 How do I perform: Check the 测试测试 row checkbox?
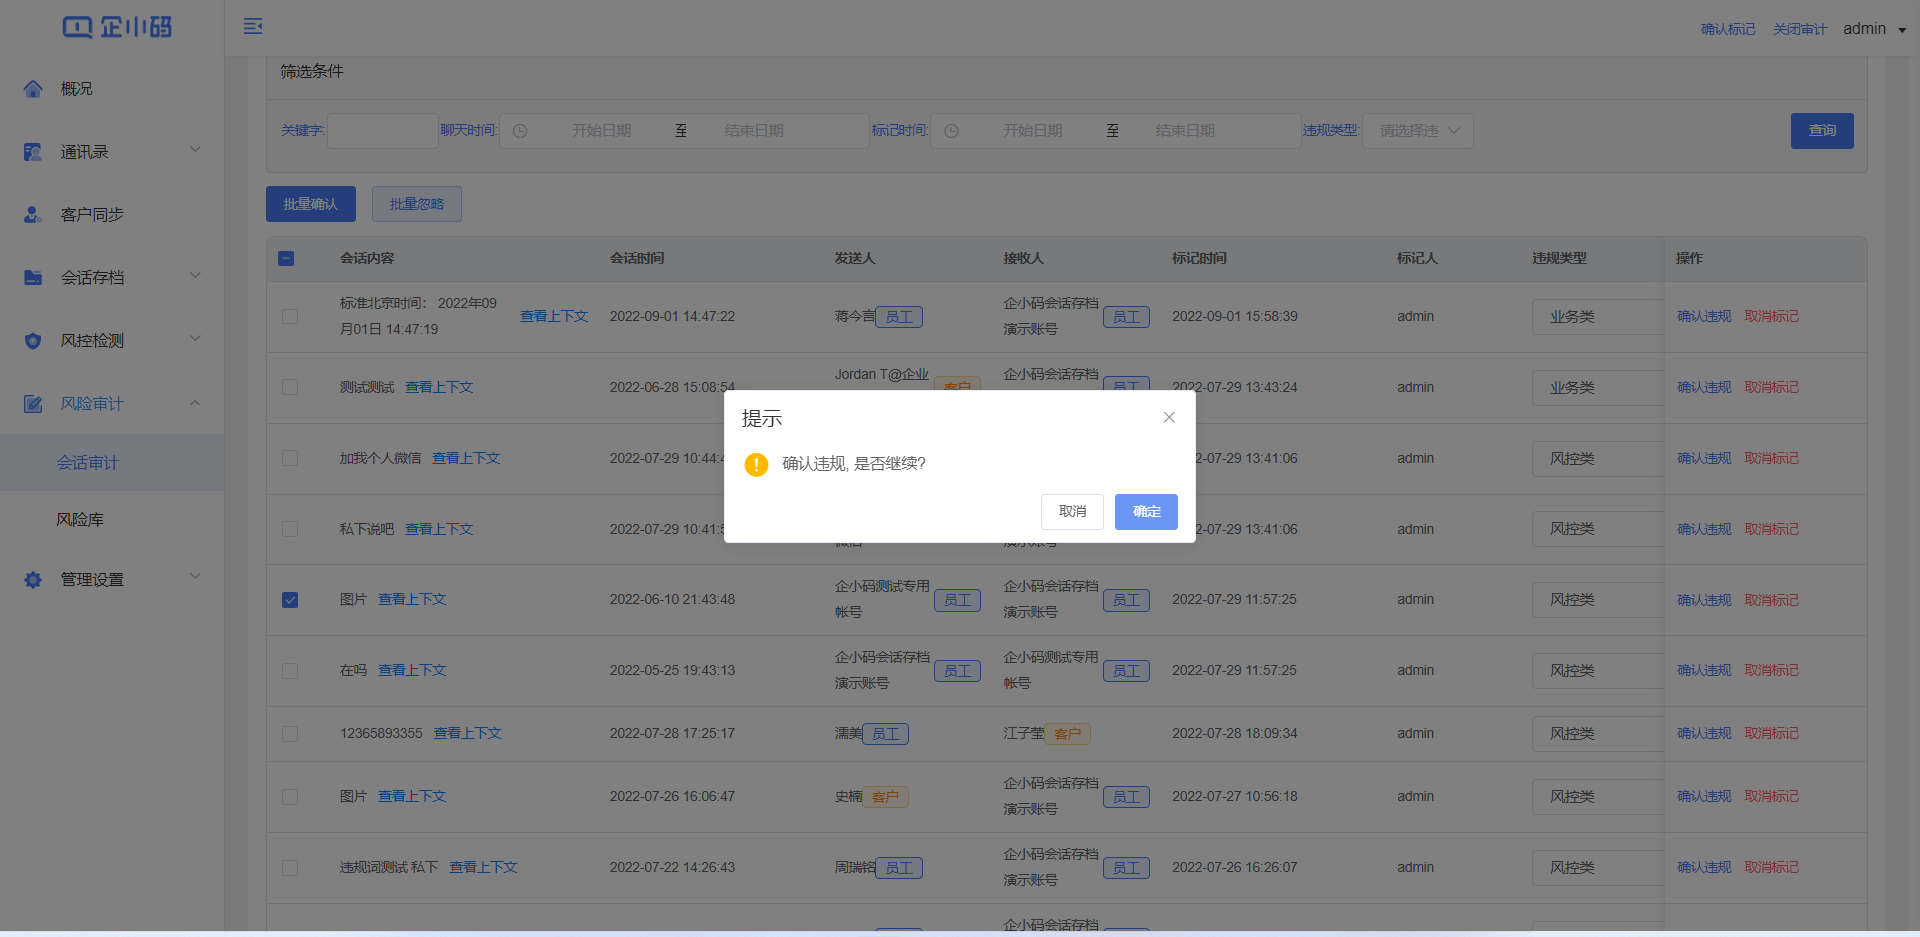tap(290, 387)
